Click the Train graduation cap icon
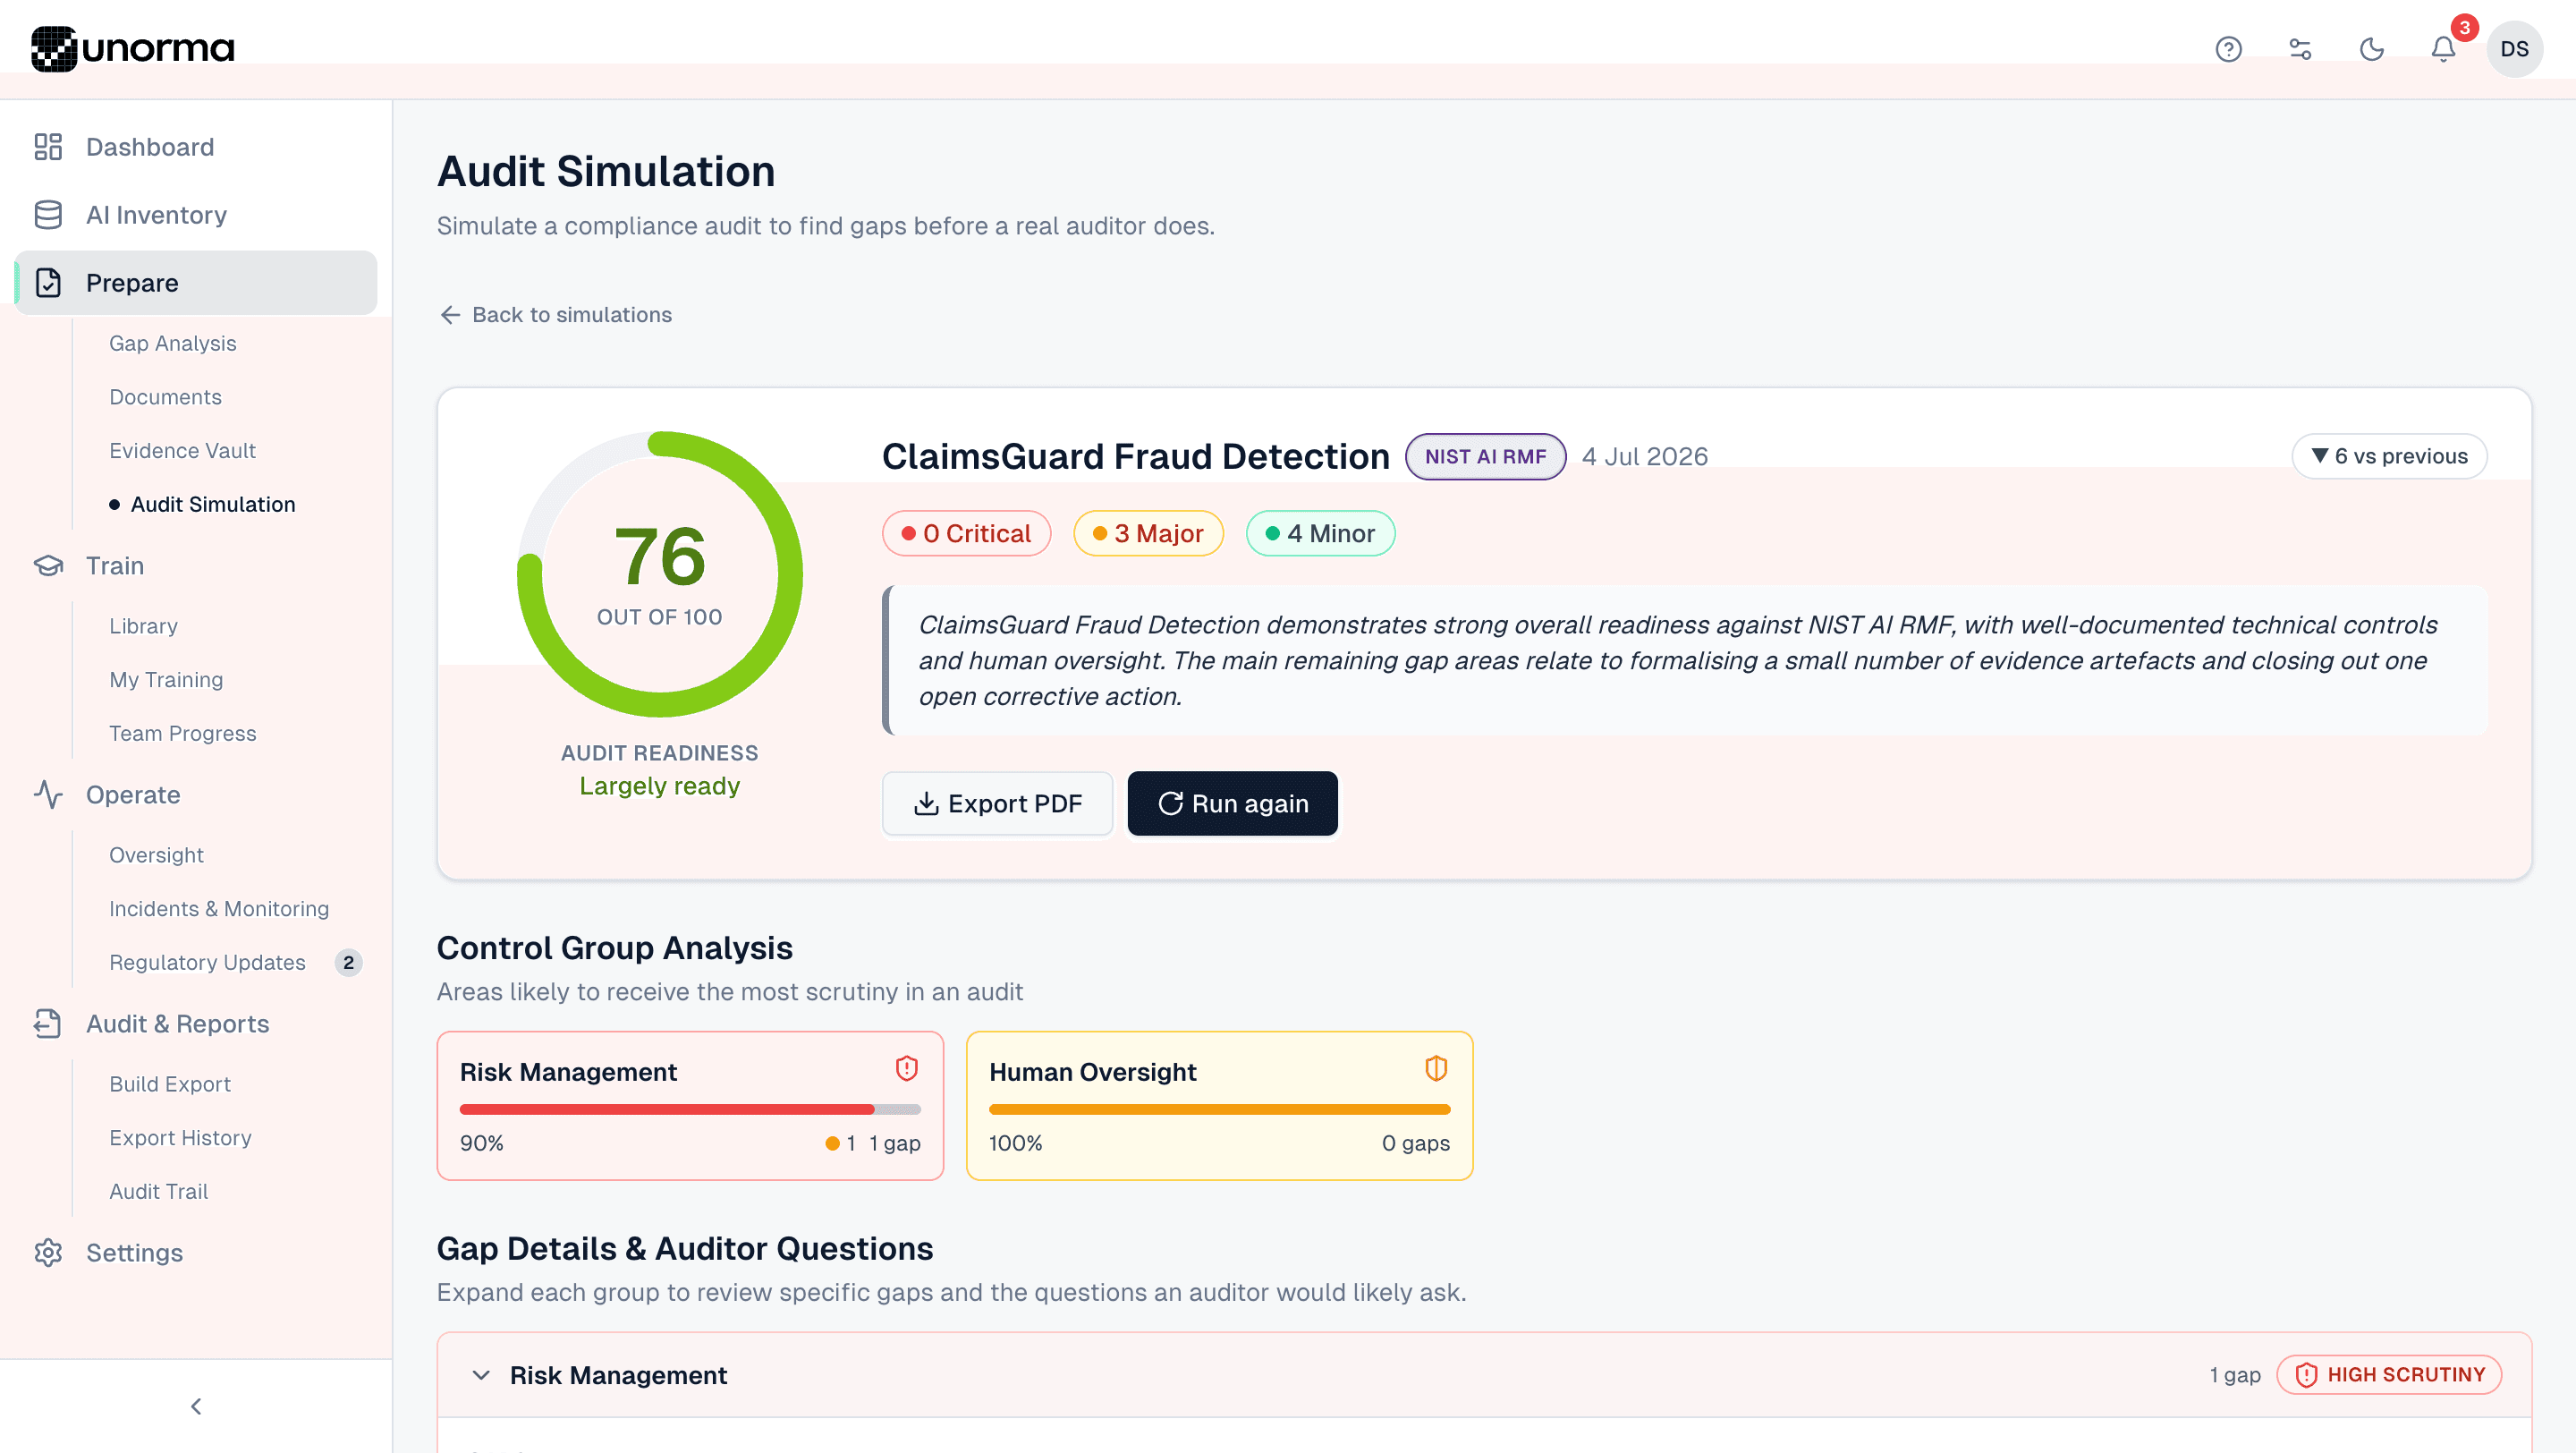 click(x=48, y=566)
